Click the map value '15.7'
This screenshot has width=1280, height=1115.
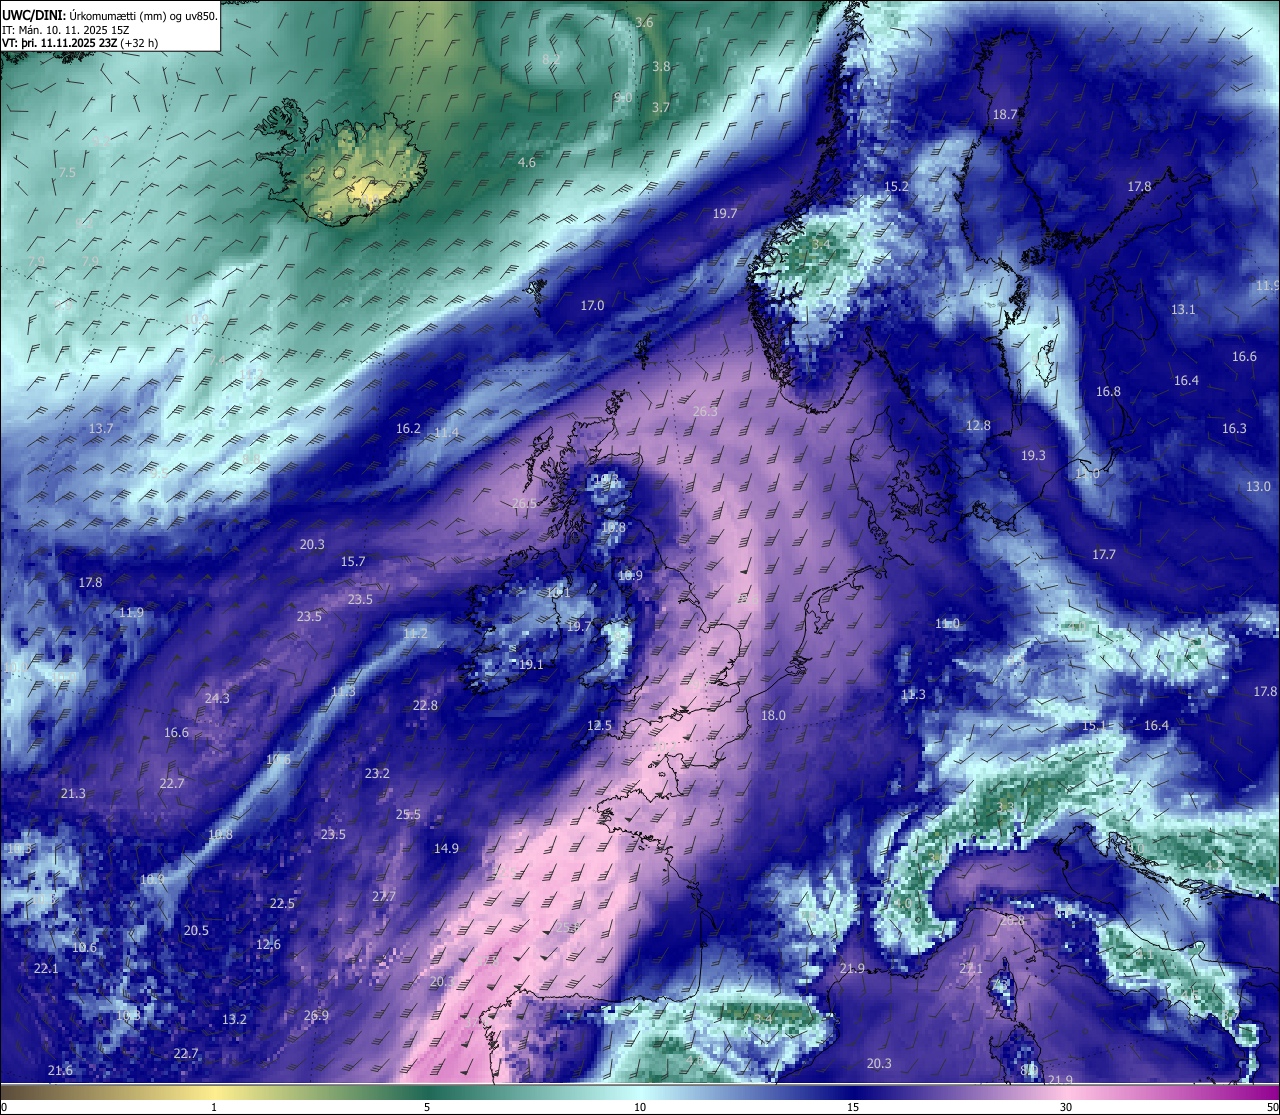pos(353,561)
